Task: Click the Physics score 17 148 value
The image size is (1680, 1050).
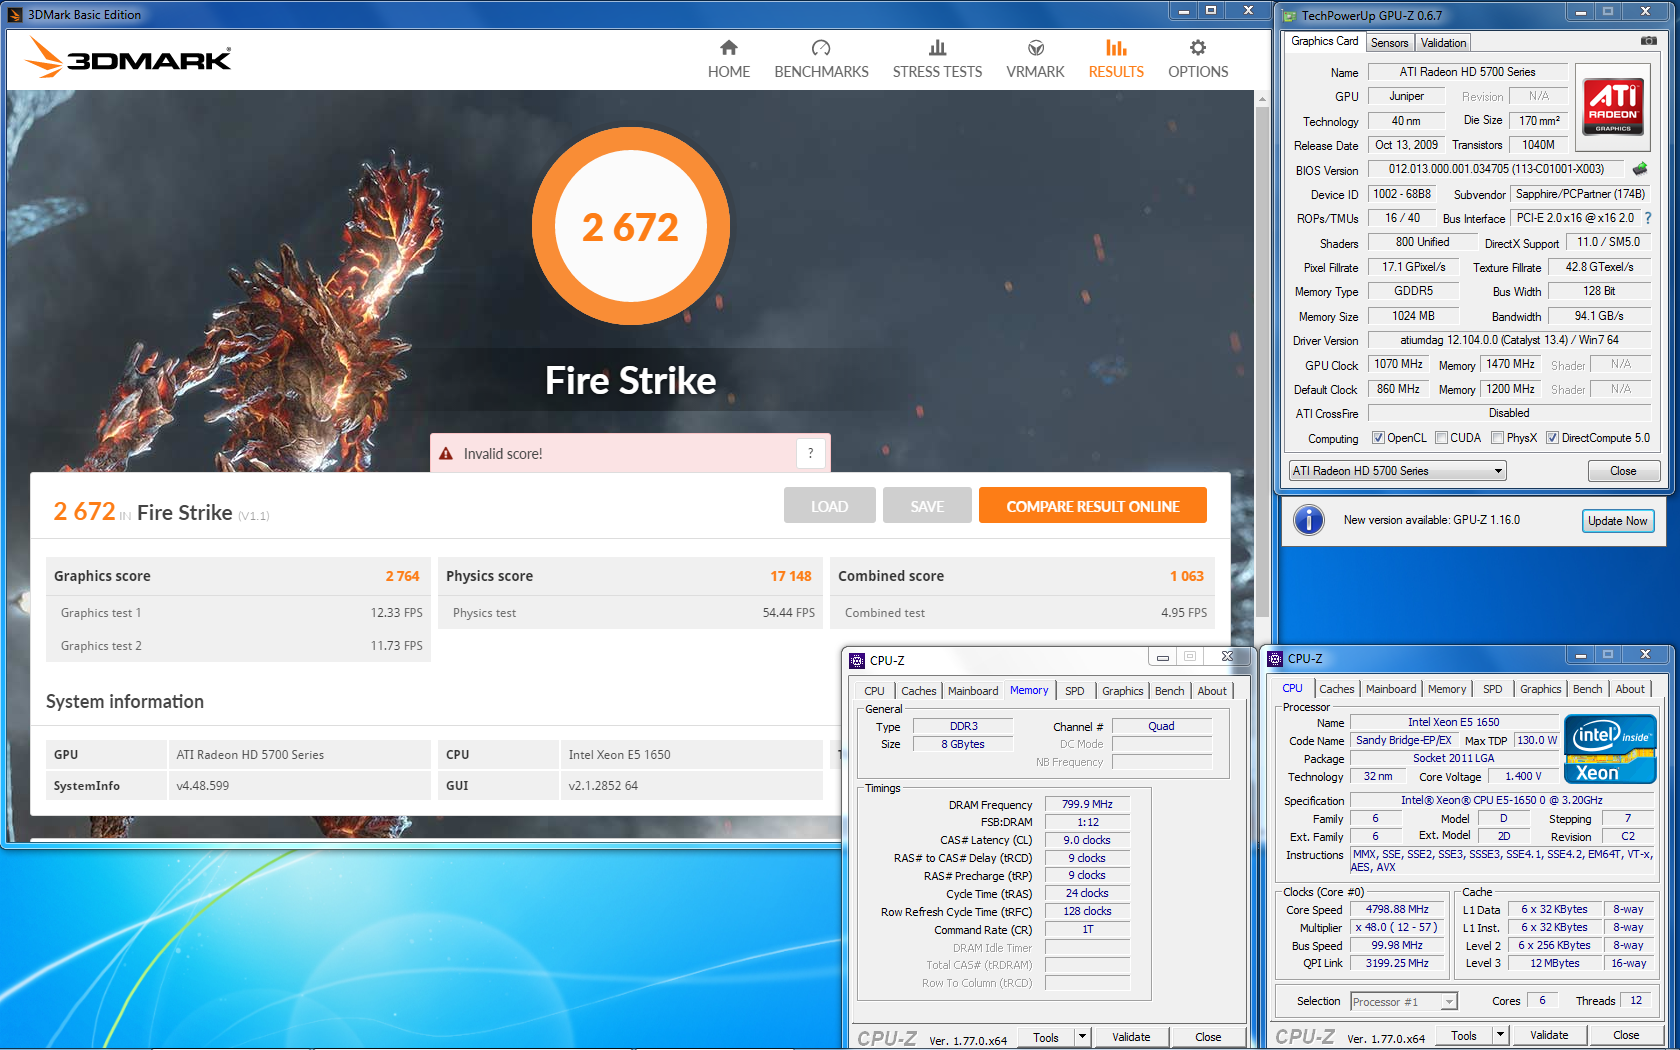Action: pyautogui.click(x=790, y=576)
